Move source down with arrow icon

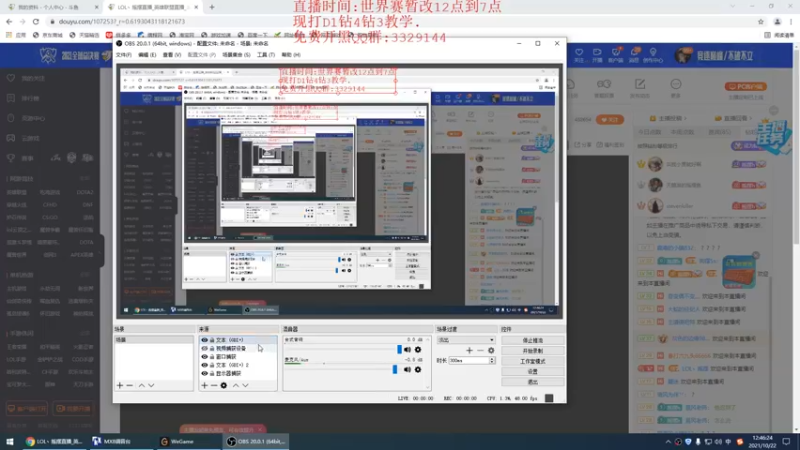(x=245, y=386)
